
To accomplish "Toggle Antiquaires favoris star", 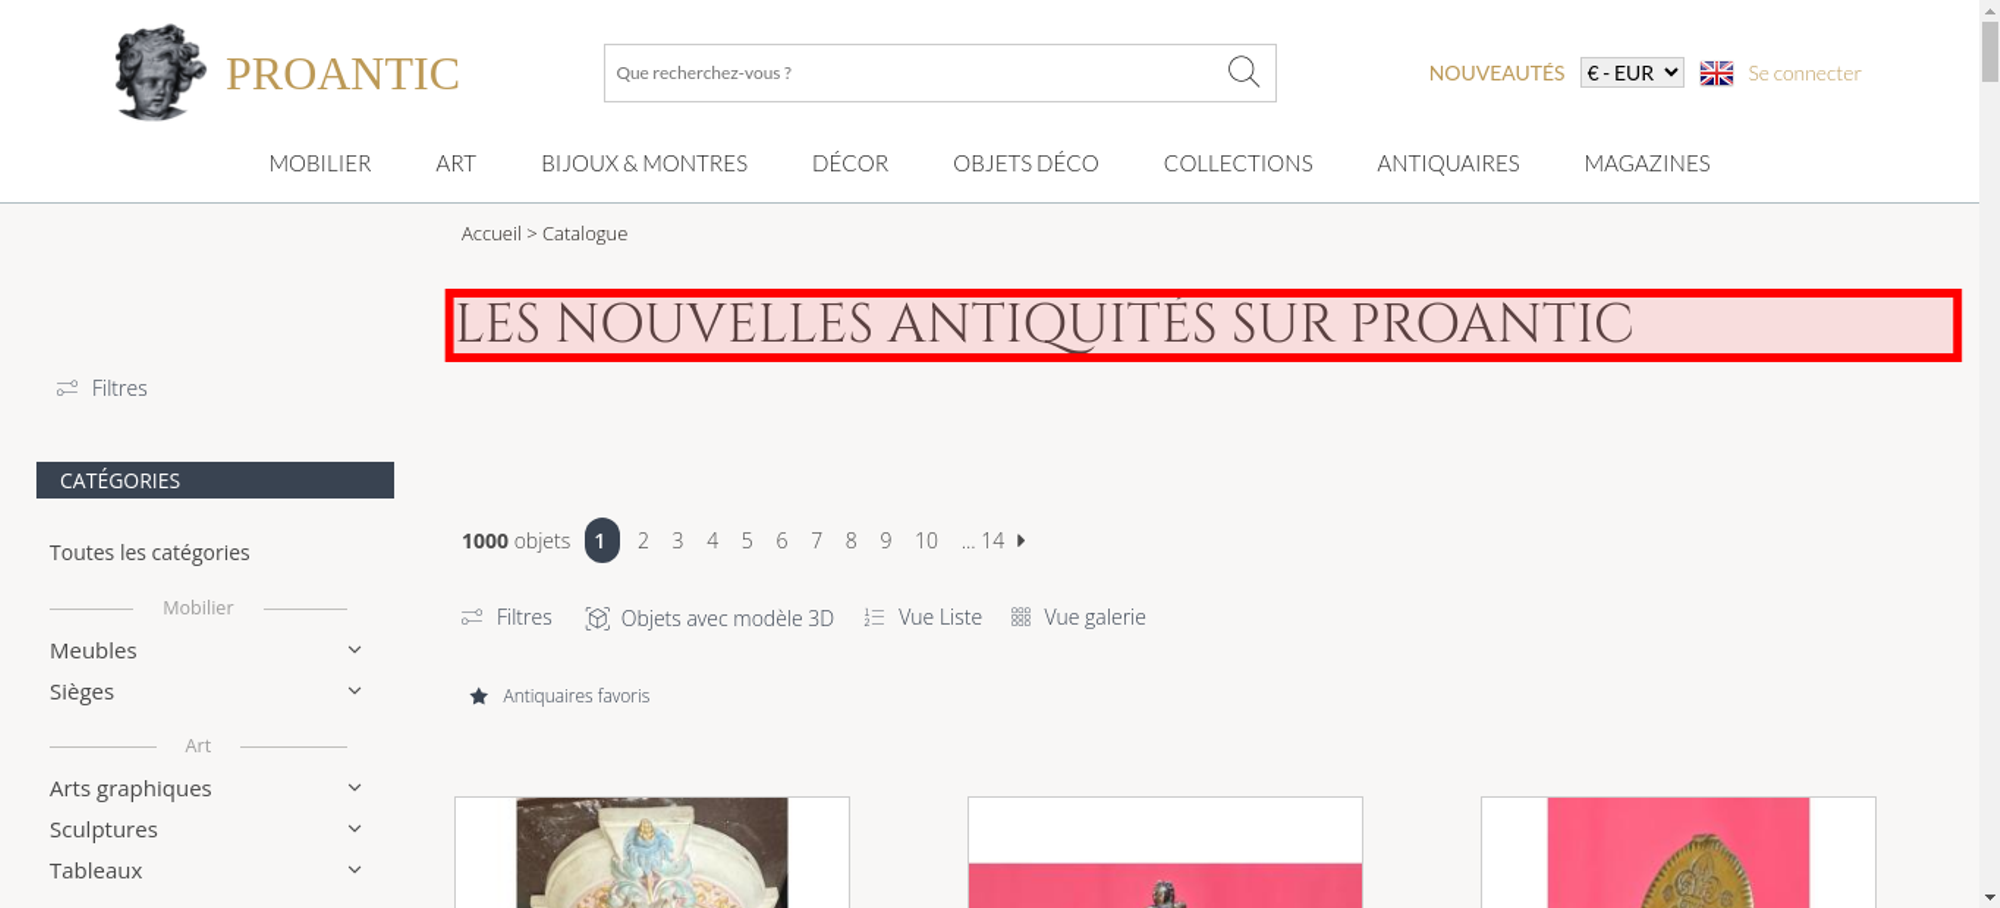I will pyautogui.click(x=479, y=696).
